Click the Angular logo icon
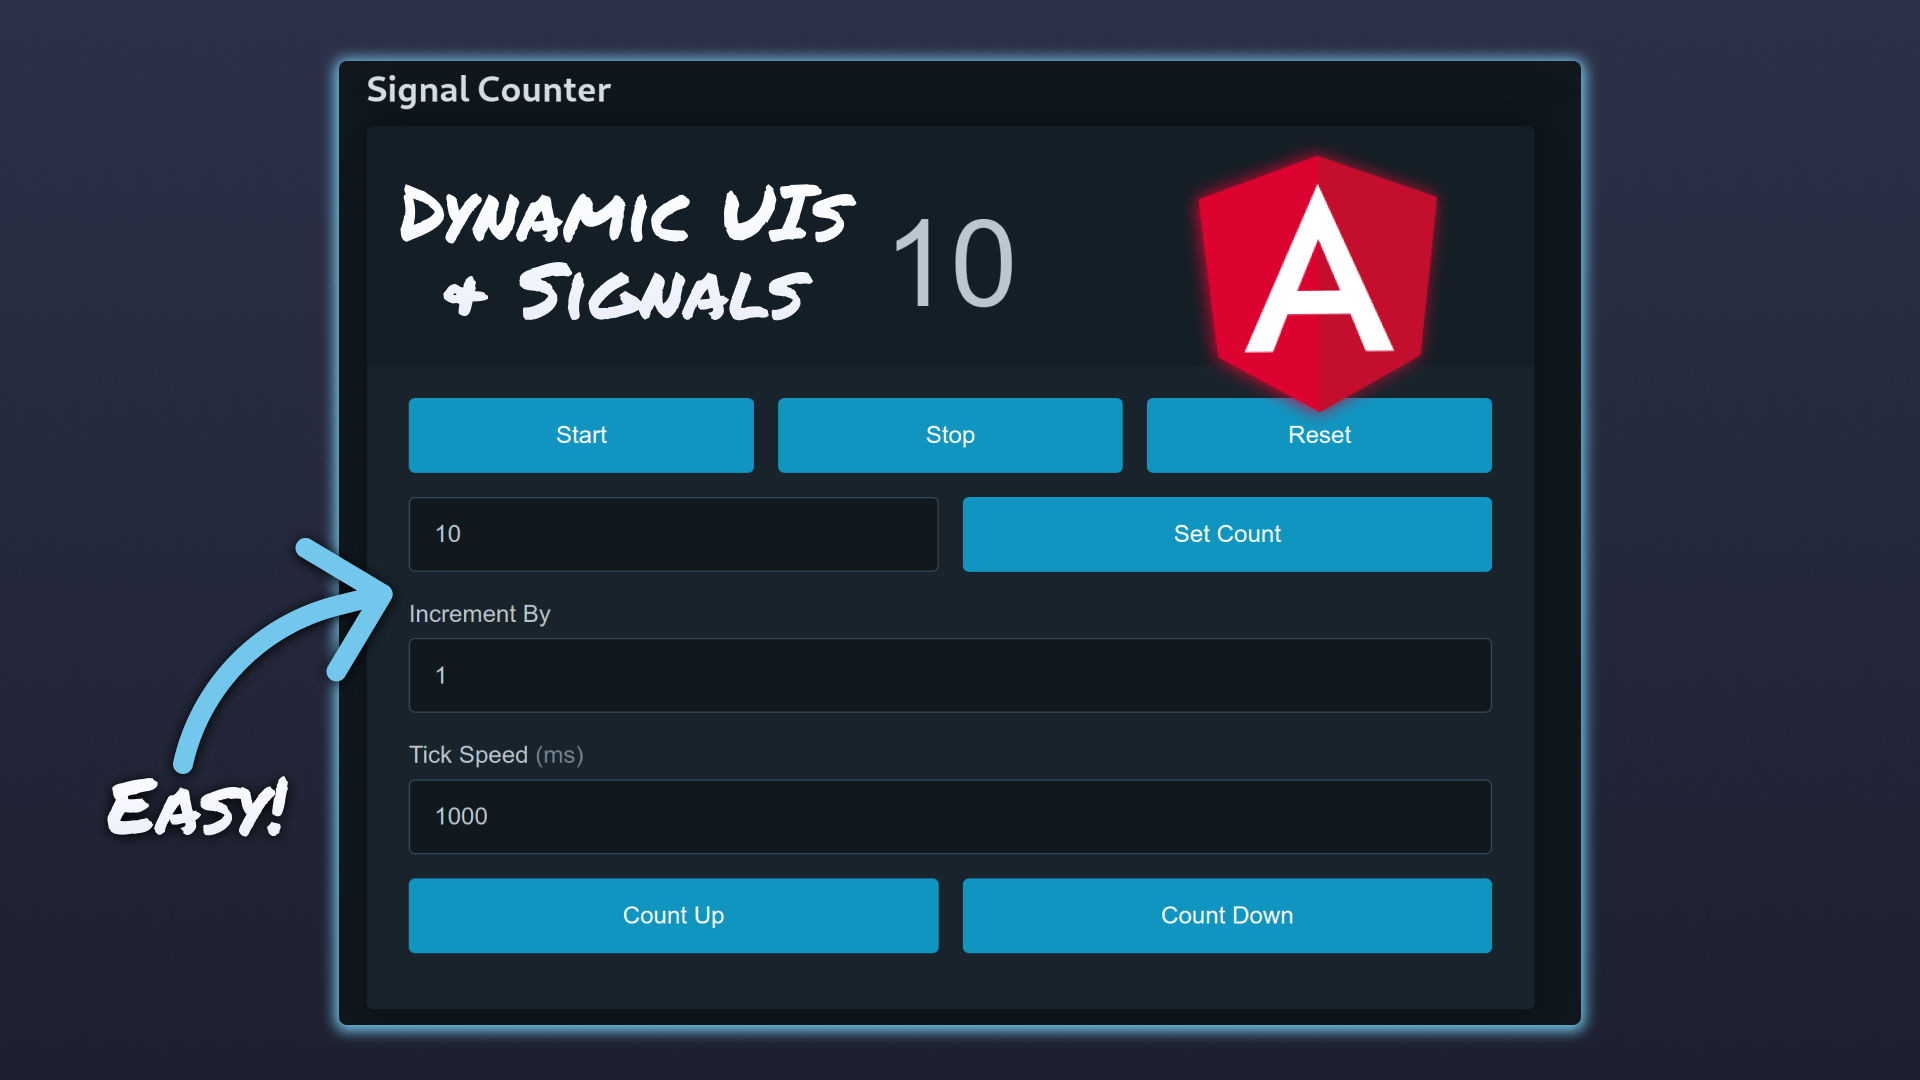 coord(1318,282)
